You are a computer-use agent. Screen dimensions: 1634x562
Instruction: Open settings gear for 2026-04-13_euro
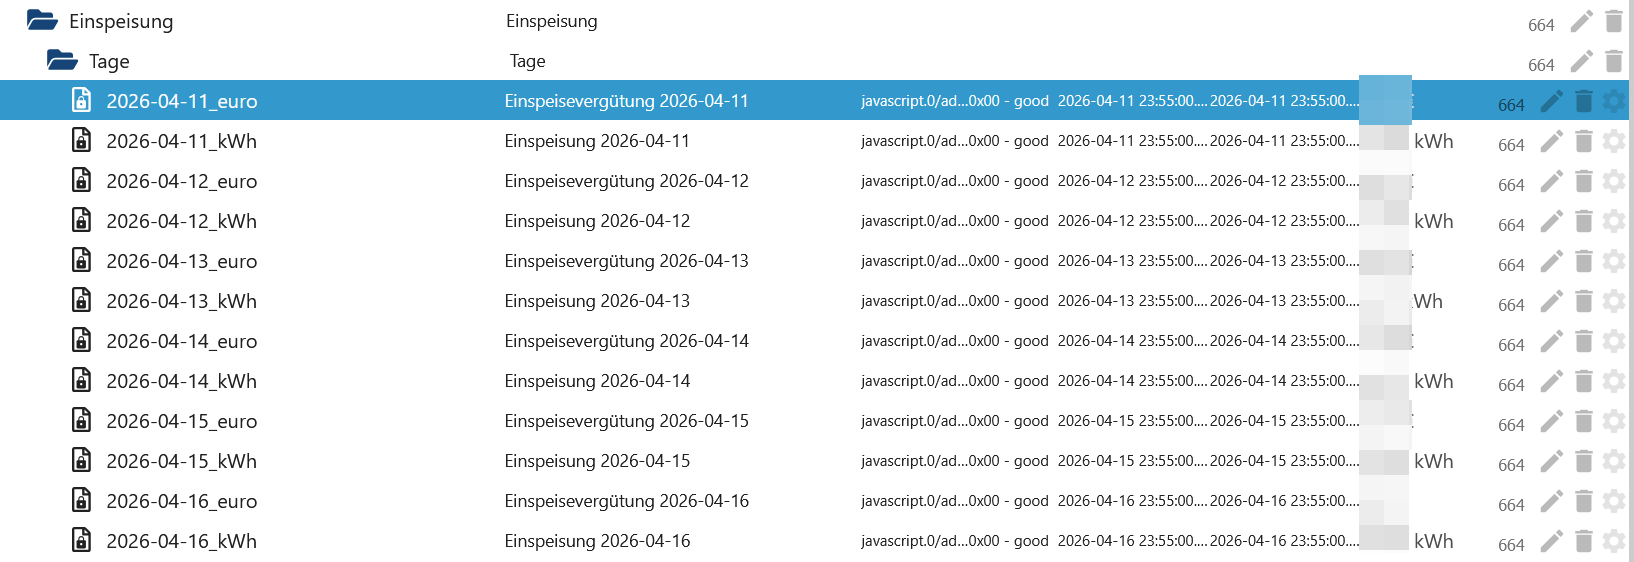click(1613, 261)
